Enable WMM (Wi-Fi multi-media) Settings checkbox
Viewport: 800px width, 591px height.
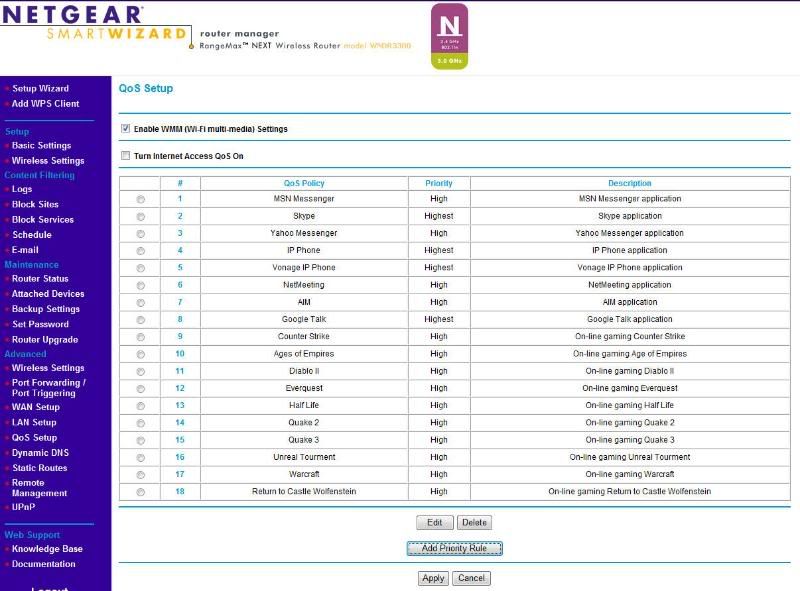(x=126, y=129)
